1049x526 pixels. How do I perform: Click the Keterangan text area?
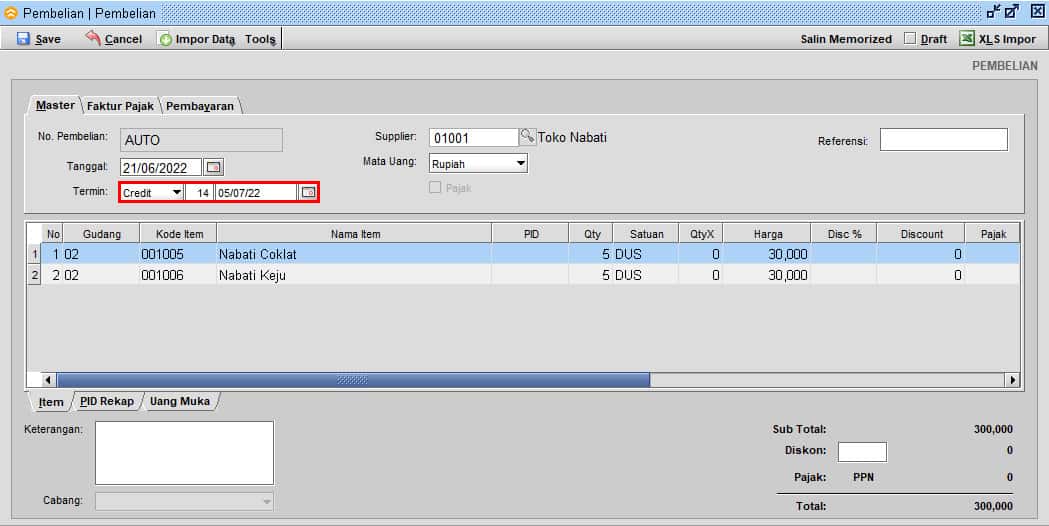(184, 452)
